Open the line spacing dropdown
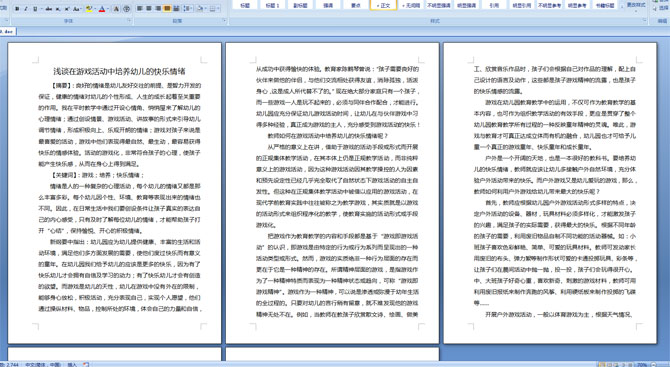The width and height of the screenshot is (670, 367). pyautogui.click(x=188, y=8)
